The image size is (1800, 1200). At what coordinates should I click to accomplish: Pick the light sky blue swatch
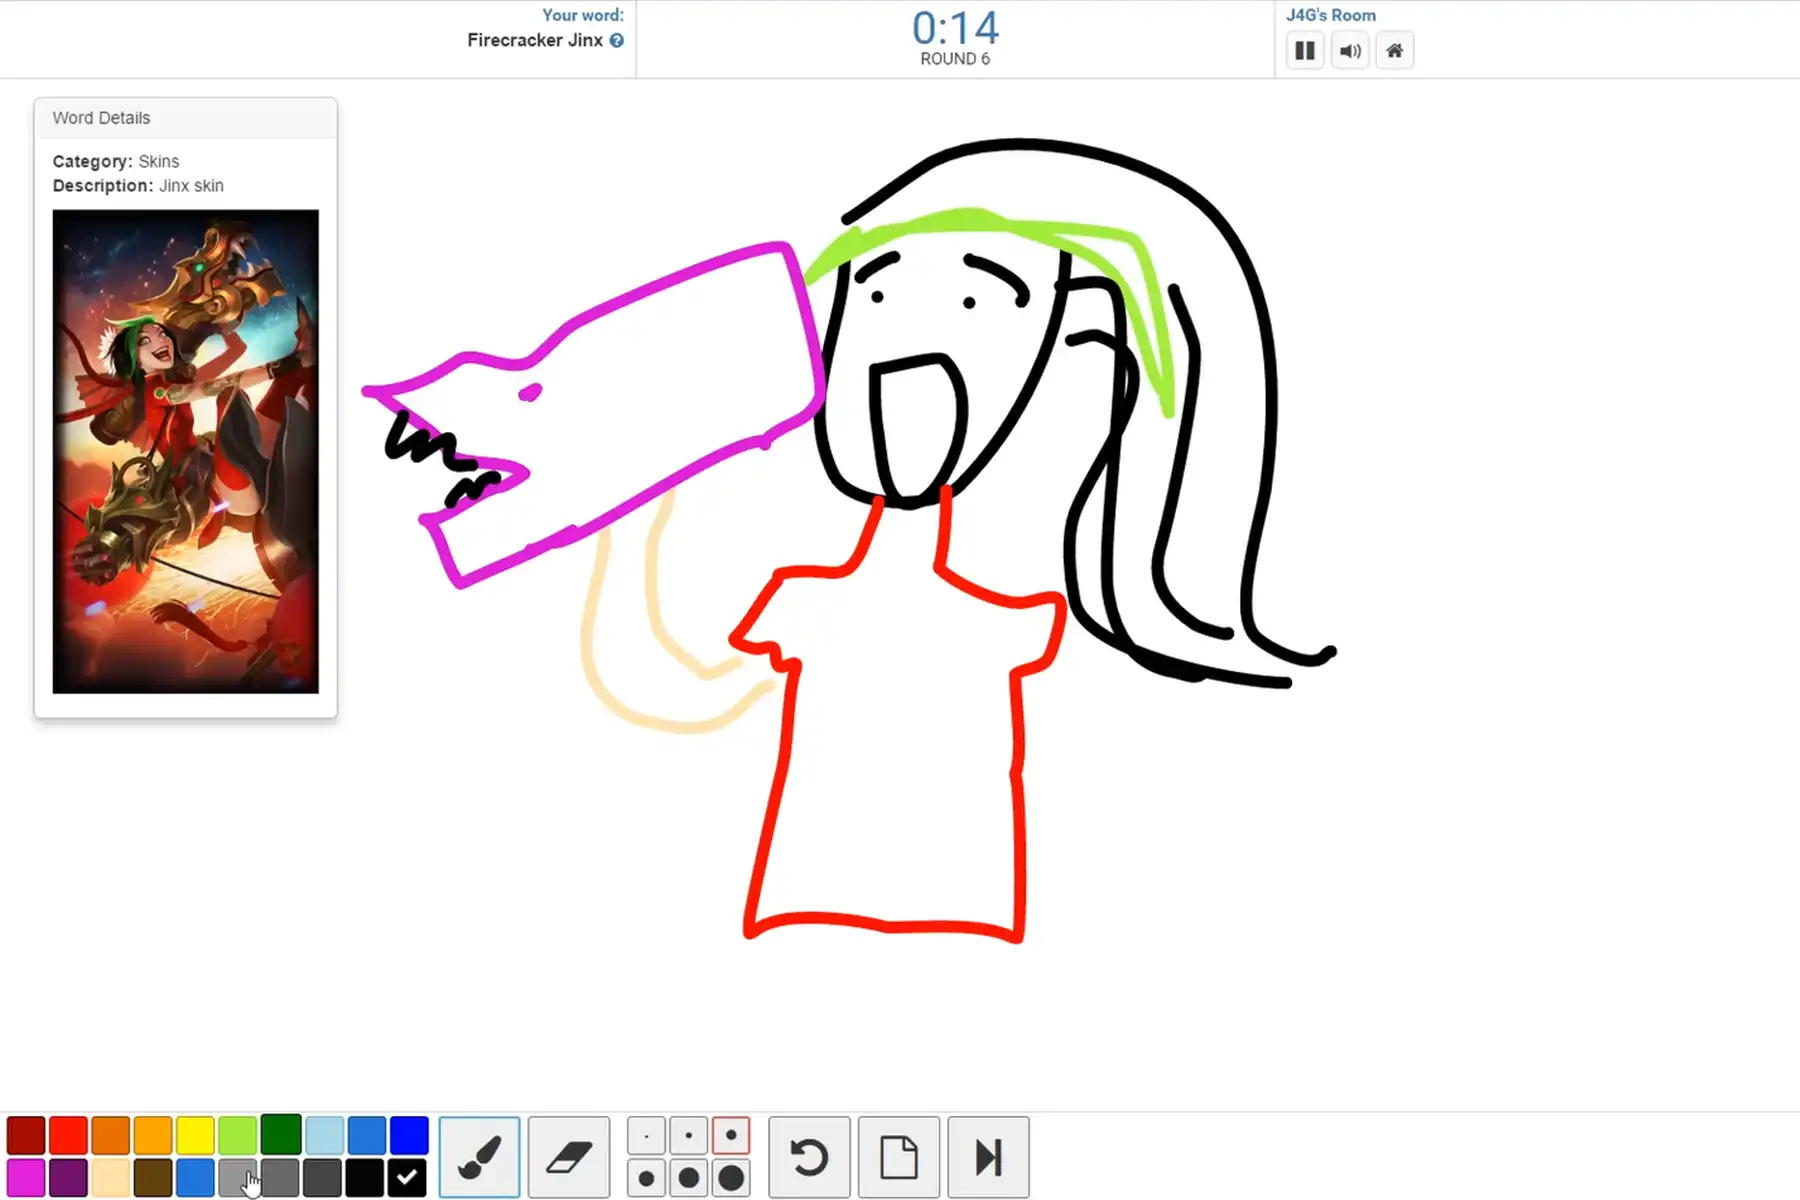[x=324, y=1135]
